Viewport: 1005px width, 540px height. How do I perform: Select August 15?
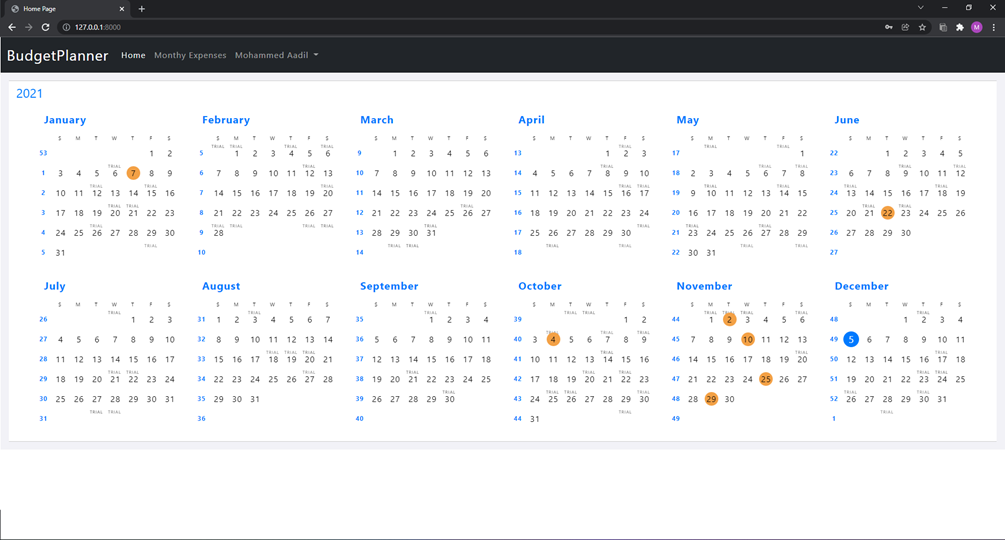pyautogui.click(x=219, y=359)
